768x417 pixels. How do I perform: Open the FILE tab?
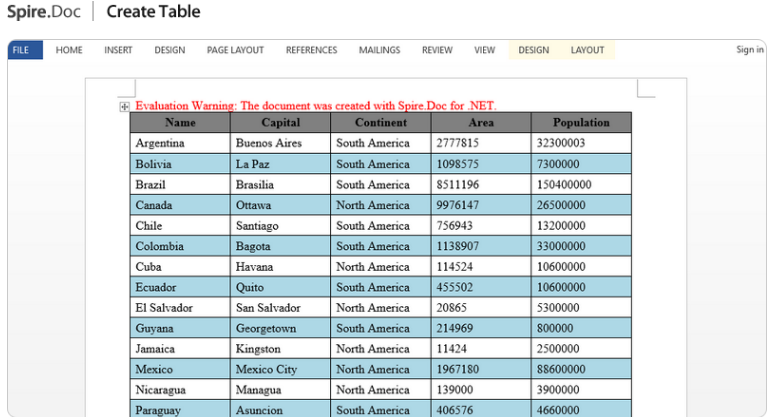coord(25,50)
